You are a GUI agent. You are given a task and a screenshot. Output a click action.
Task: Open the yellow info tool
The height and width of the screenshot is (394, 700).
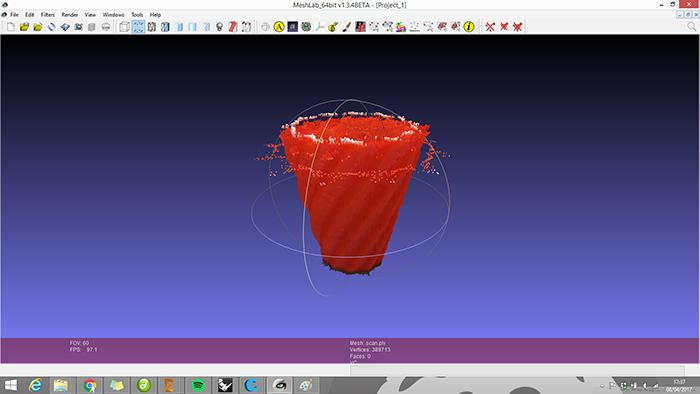(x=469, y=27)
